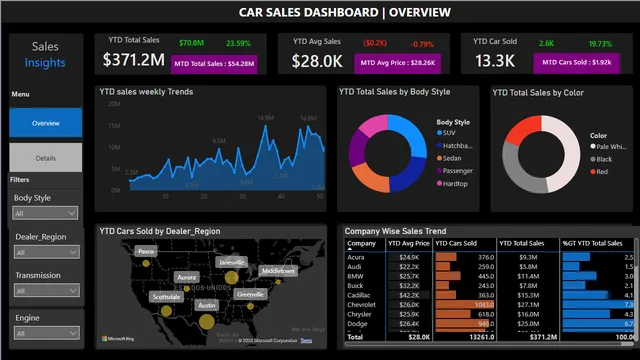Select Red in Color legend
Viewport: 640px width, 360px height.
[x=599, y=172]
